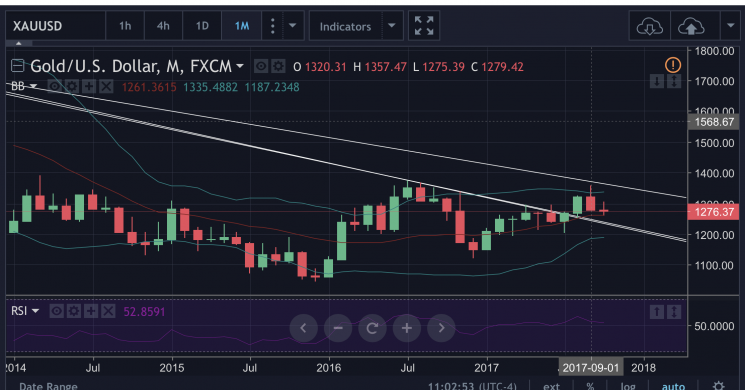Select the 1D timeframe
Image resolution: width=745 pixels, height=390 pixels.
coord(202,26)
